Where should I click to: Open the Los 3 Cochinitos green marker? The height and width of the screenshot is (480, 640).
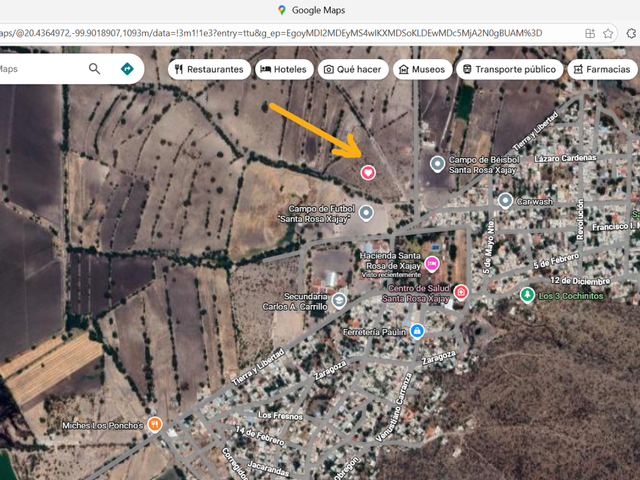tap(527, 295)
